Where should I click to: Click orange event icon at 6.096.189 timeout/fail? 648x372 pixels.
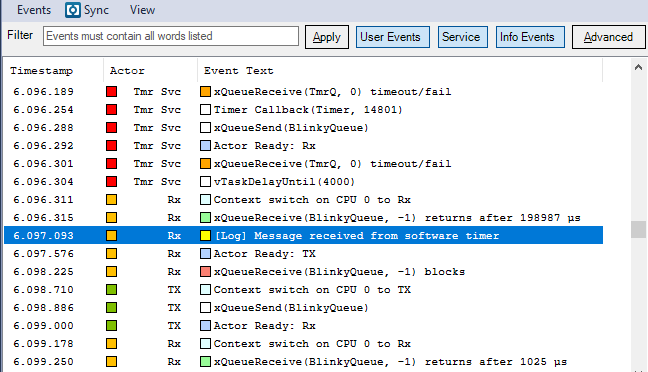click(205, 91)
